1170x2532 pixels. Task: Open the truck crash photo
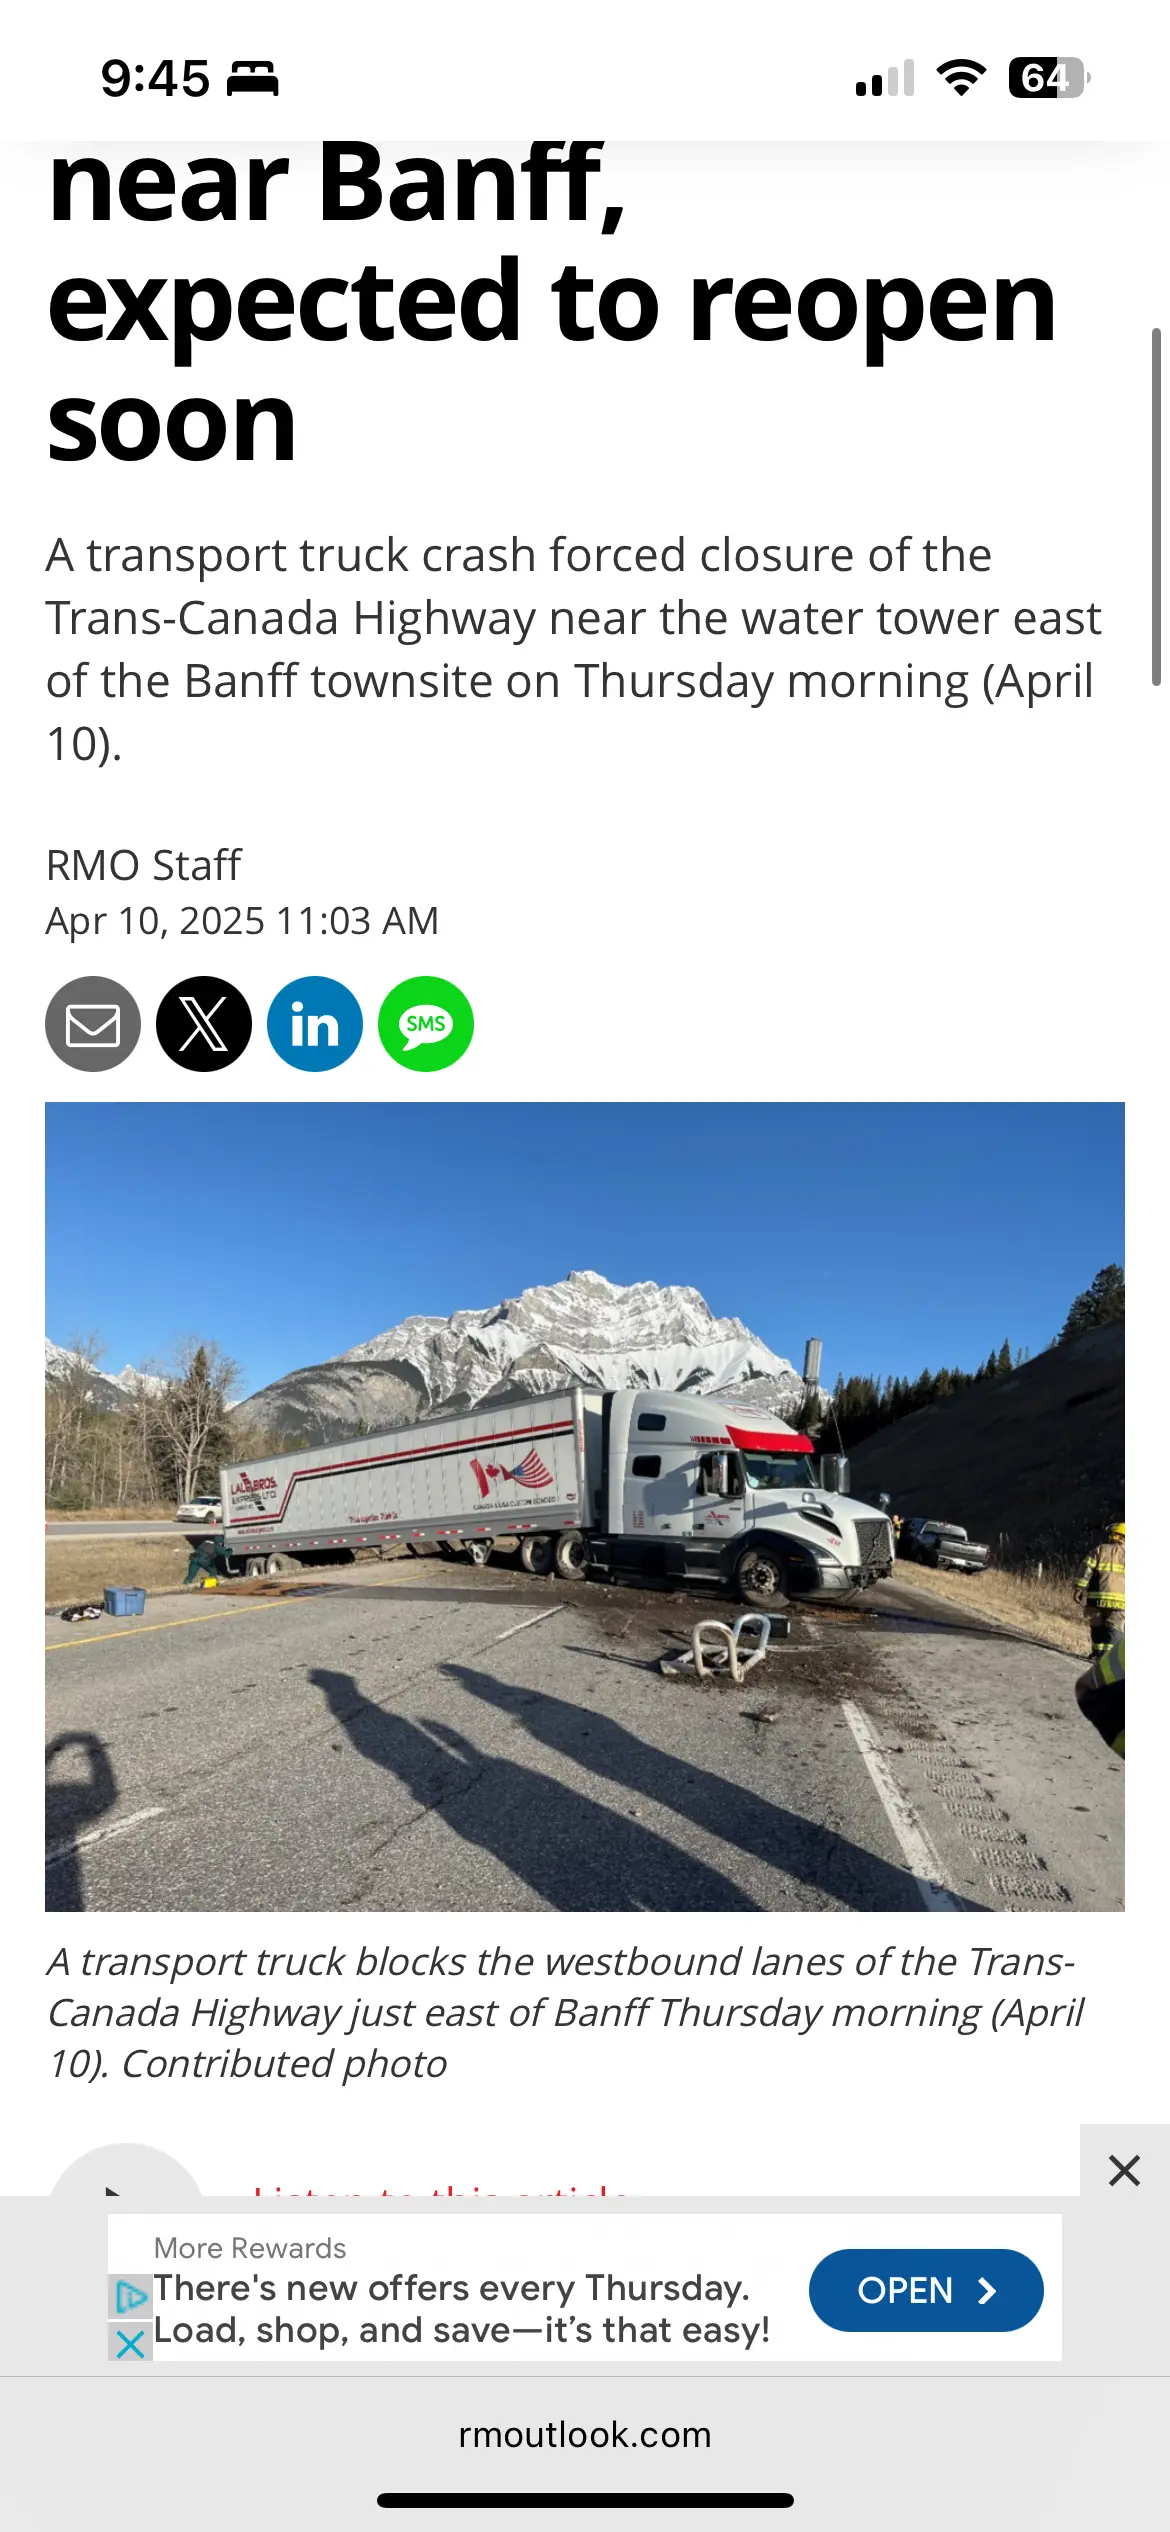click(x=585, y=1507)
